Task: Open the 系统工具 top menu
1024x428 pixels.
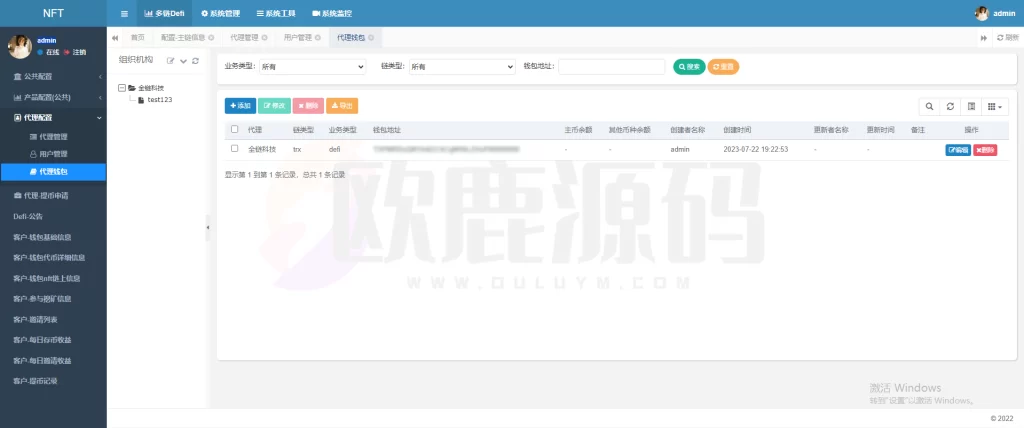Action: pos(276,13)
